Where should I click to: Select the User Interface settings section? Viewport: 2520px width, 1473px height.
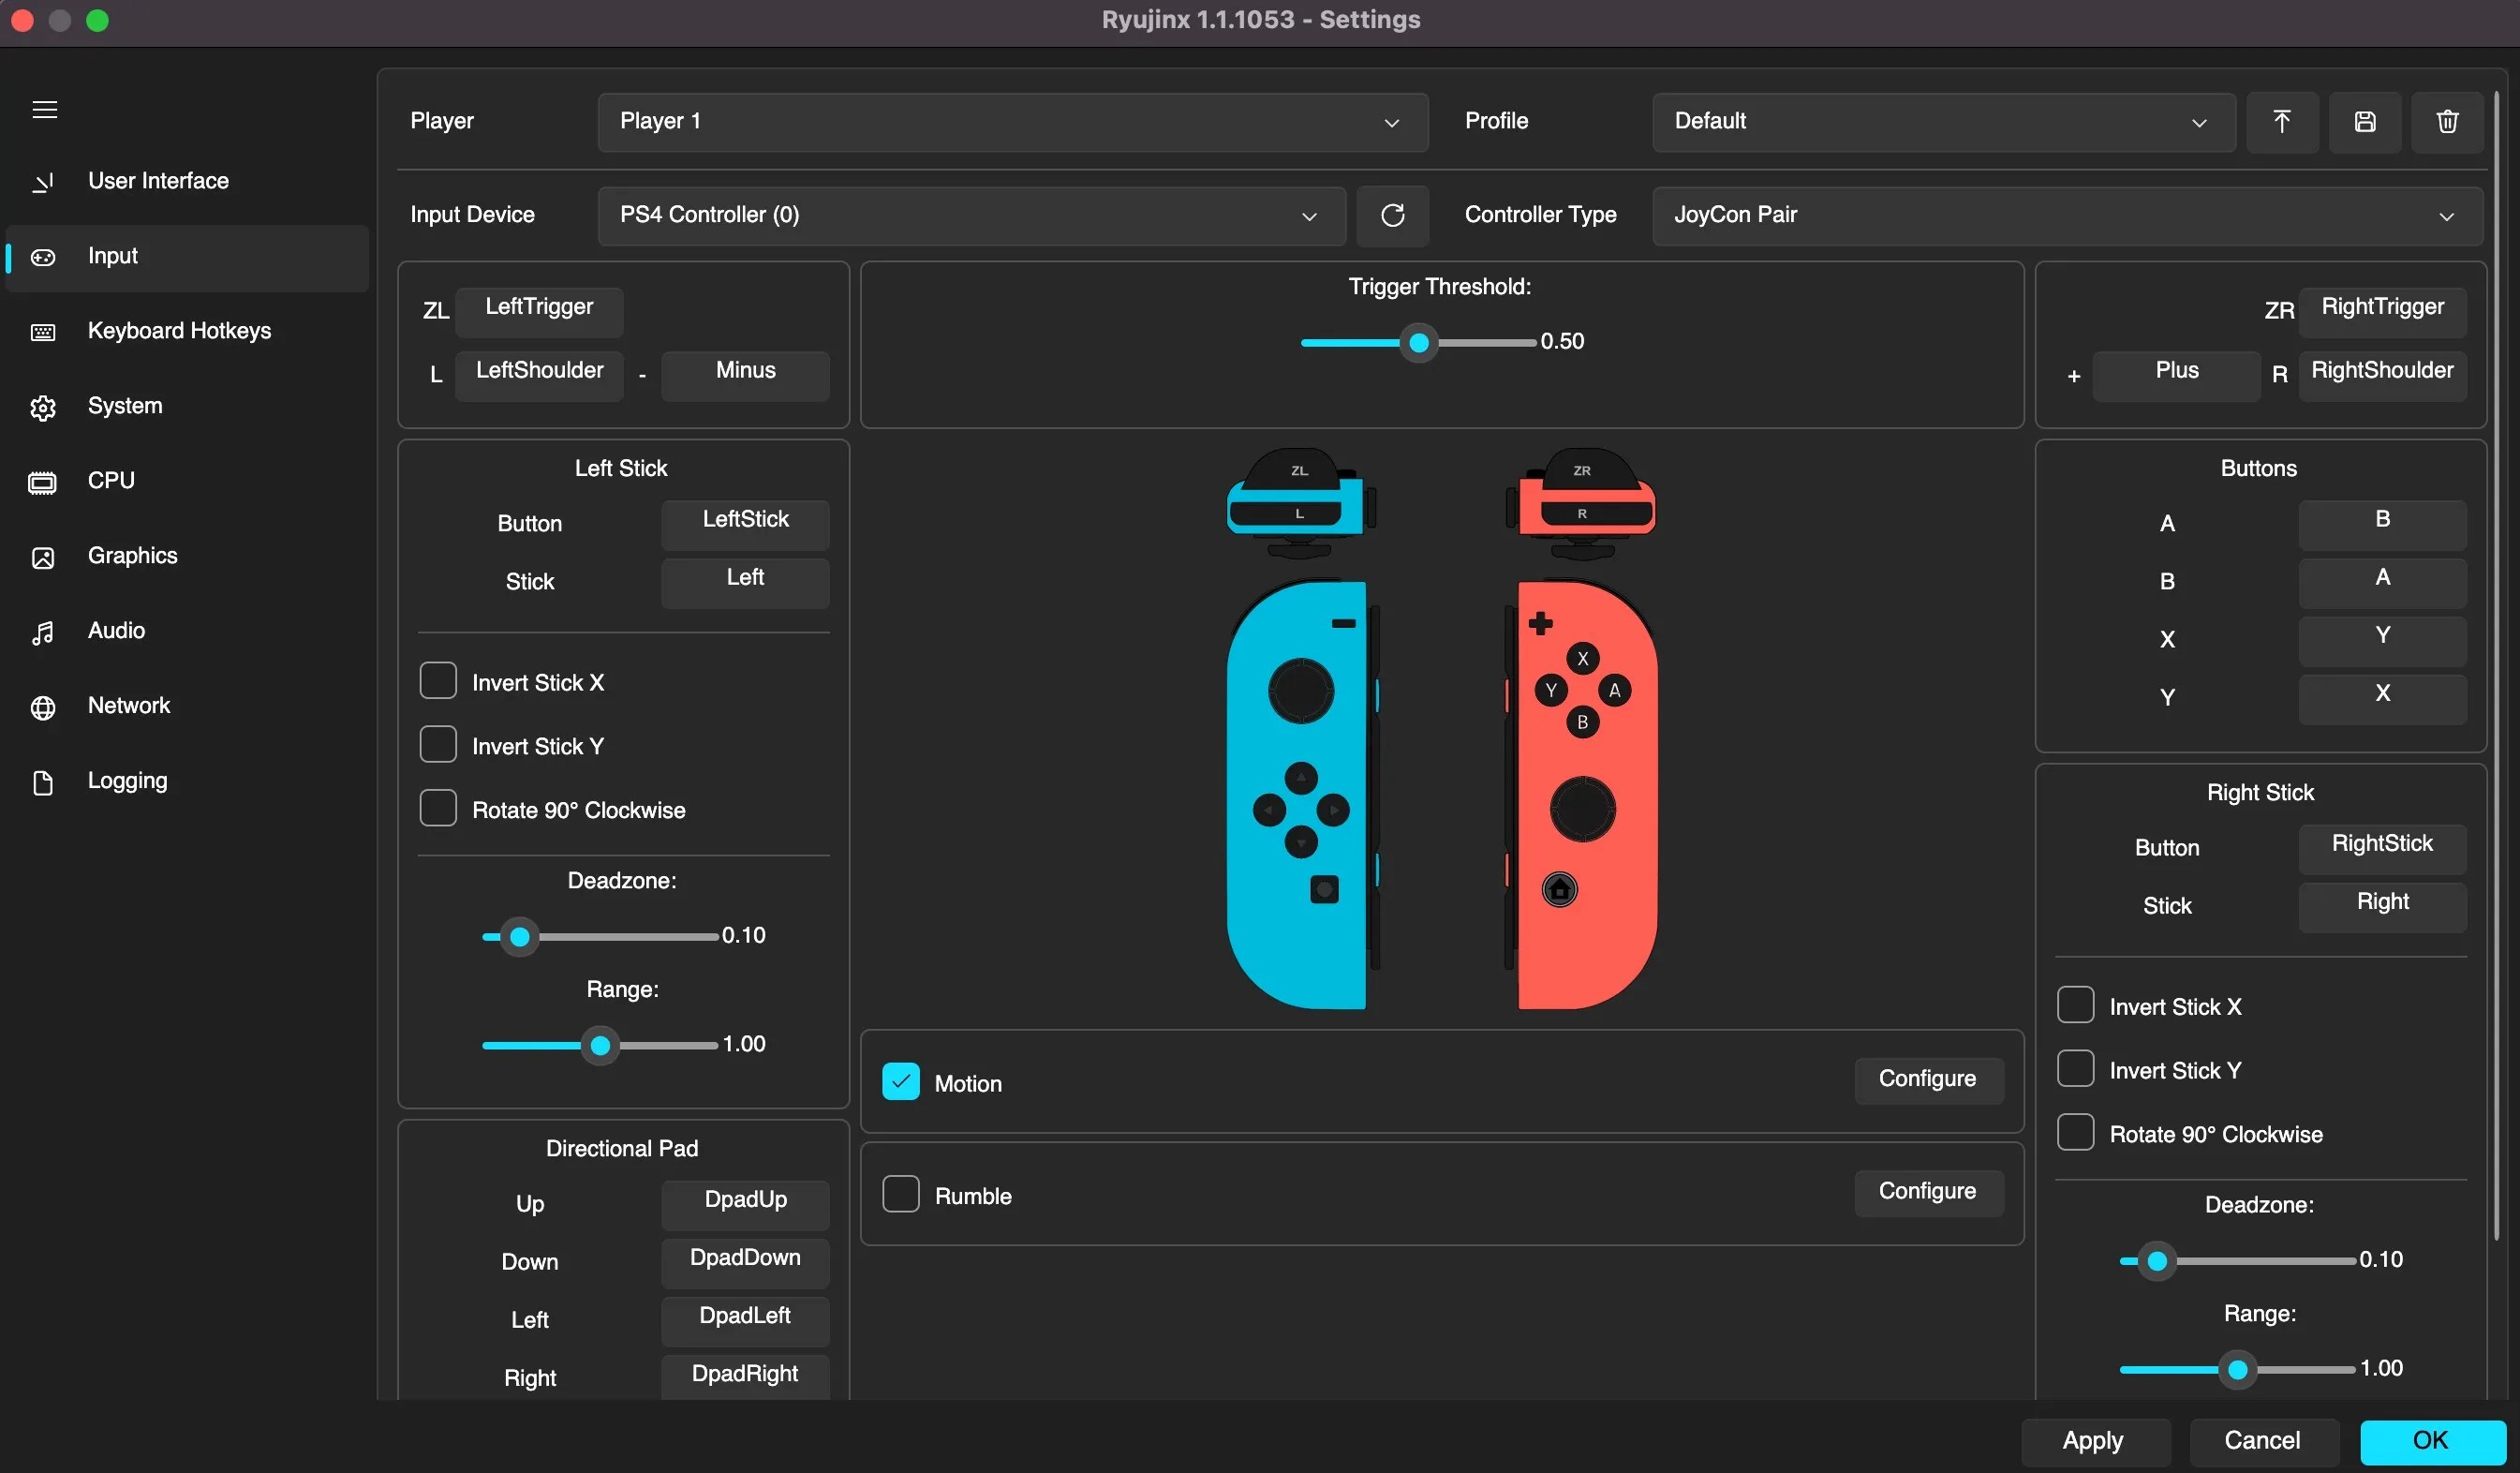(157, 181)
